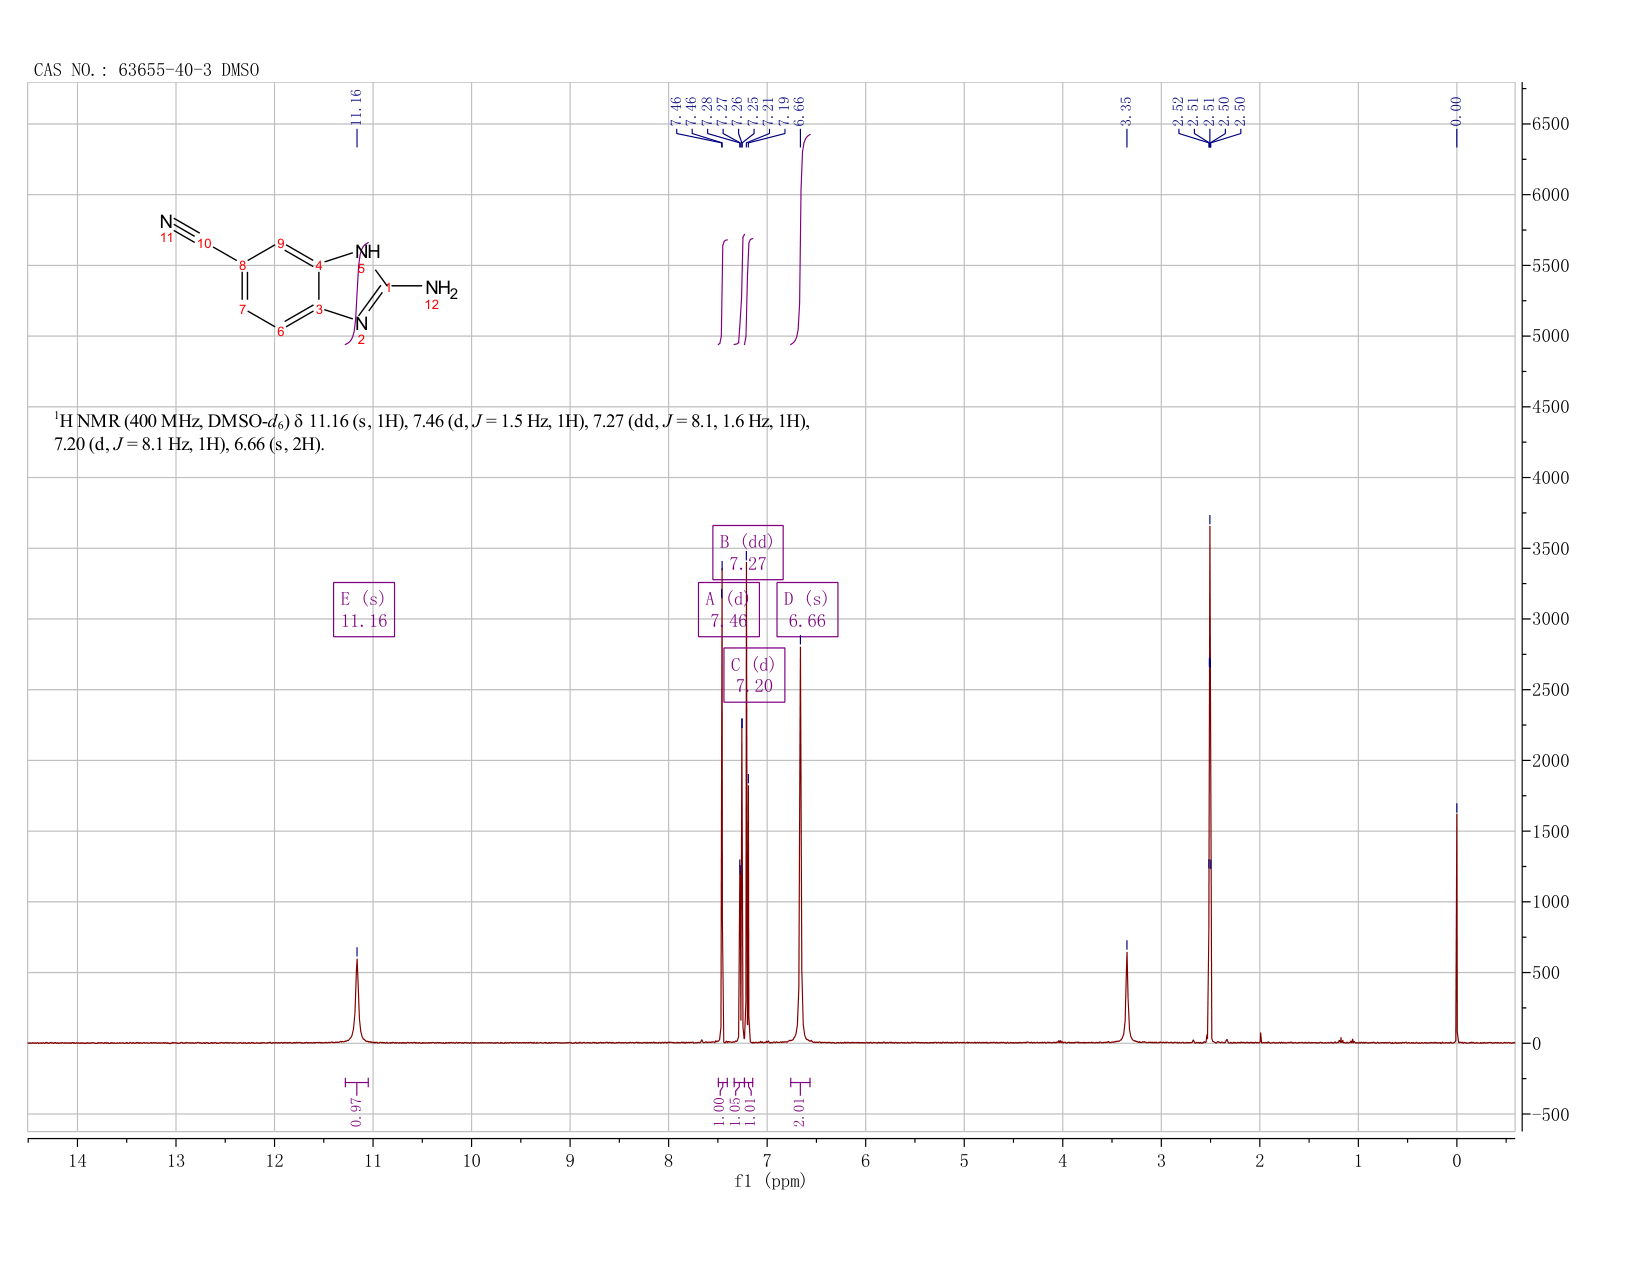Click the y-axis tick label 6500
The image size is (1650, 1275).
tap(1550, 125)
